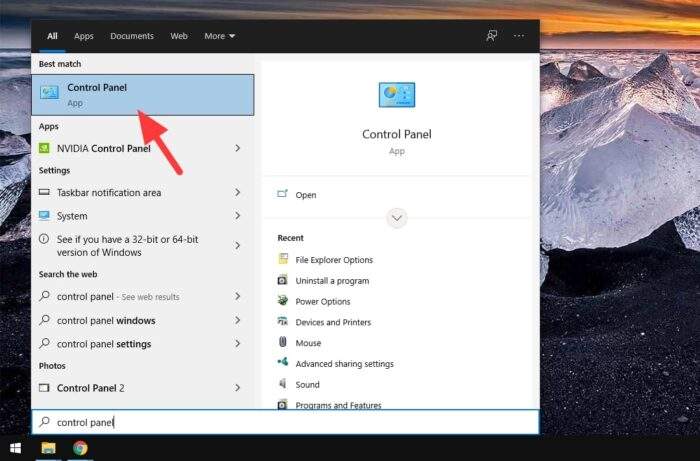This screenshot has width=700, height=461.
Task: Expand the System result arrow
Action: click(238, 216)
